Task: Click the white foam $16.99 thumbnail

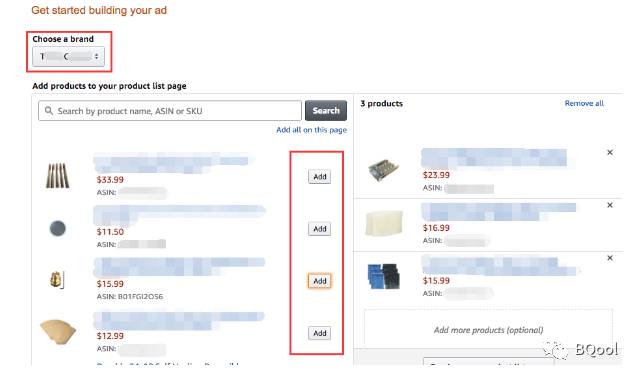Action: coord(384,223)
